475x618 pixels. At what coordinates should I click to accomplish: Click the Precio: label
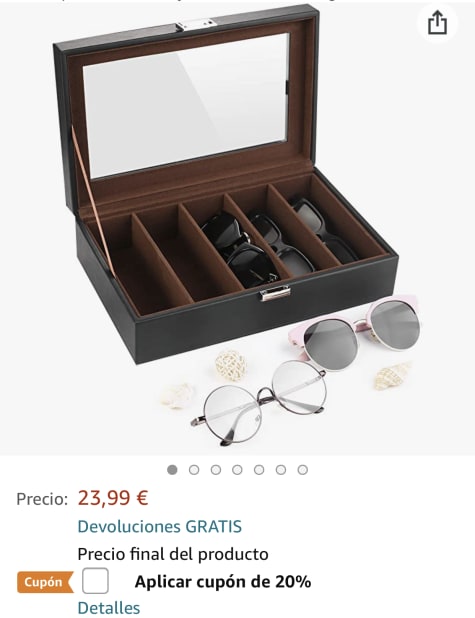tap(42, 499)
